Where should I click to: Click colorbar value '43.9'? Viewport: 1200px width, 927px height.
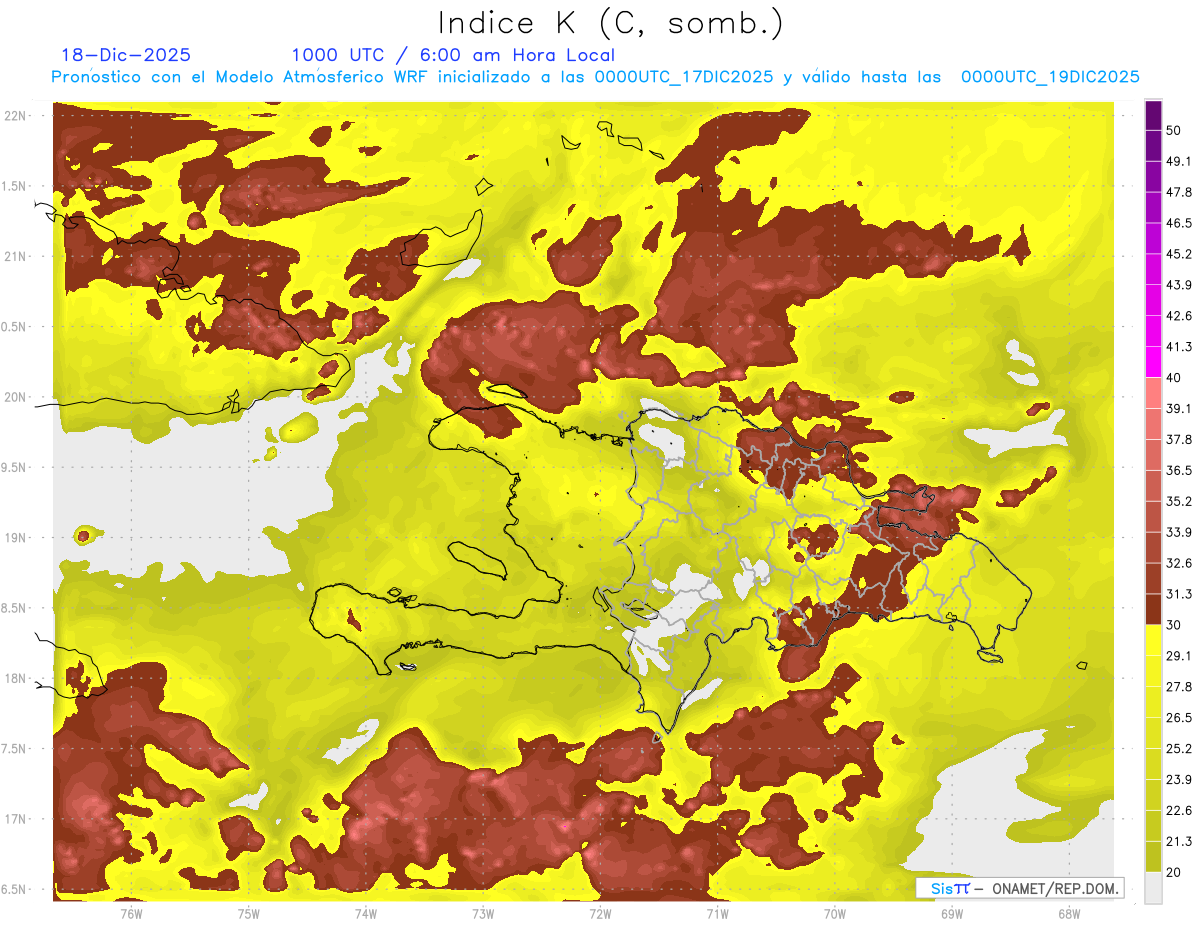[1178, 285]
